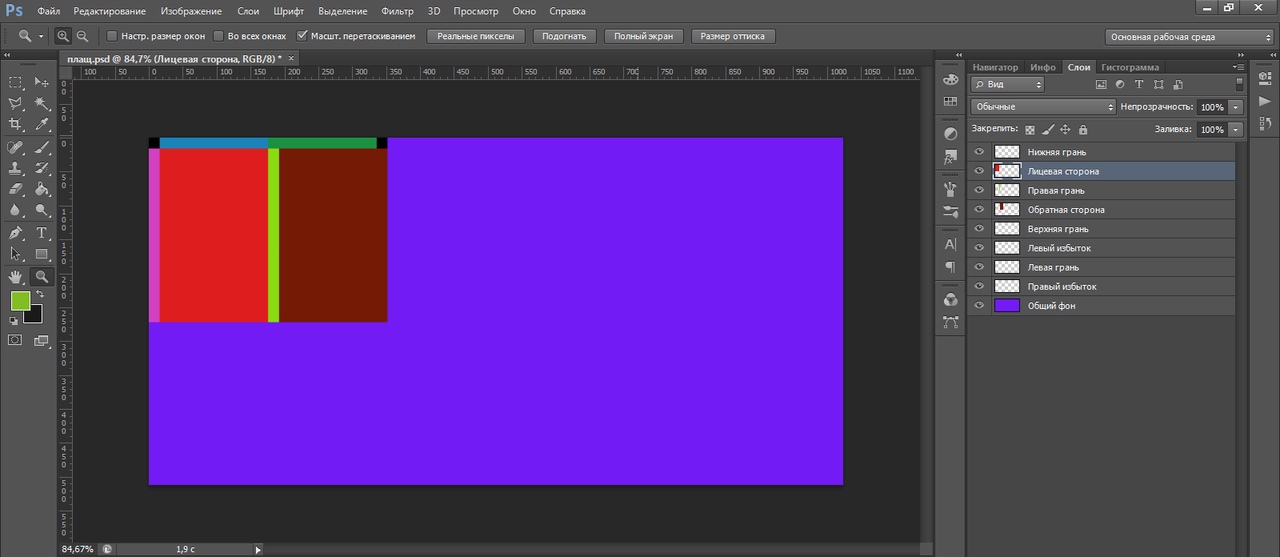This screenshot has height=557, width=1280.
Task: Hide the 'Общий фон' layer
Action: pos(979,305)
